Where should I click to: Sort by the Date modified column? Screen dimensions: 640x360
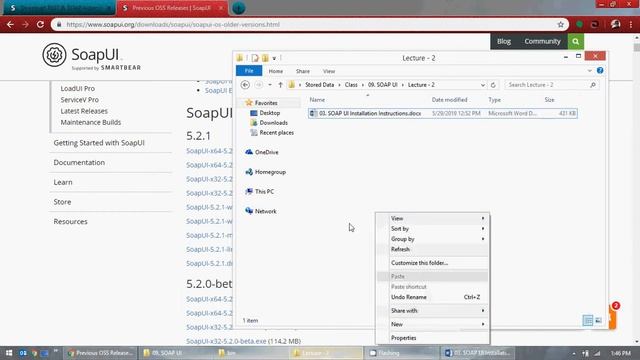[449, 100]
